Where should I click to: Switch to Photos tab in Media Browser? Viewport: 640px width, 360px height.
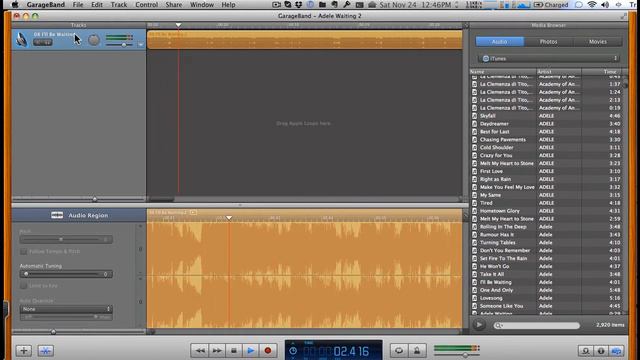click(x=549, y=42)
